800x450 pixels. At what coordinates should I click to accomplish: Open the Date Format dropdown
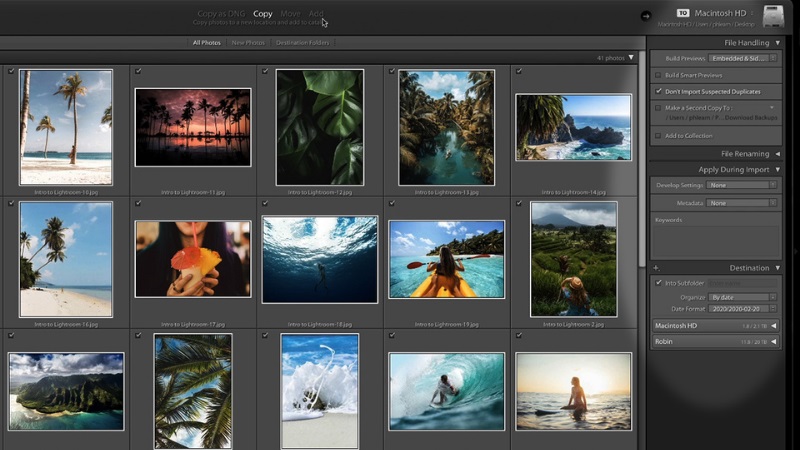(743, 309)
